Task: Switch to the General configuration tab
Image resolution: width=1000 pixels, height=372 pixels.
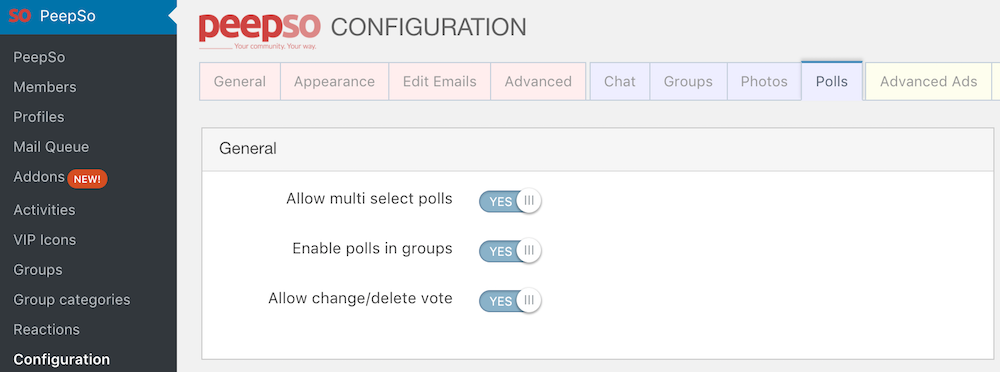Action: click(x=240, y=82)
